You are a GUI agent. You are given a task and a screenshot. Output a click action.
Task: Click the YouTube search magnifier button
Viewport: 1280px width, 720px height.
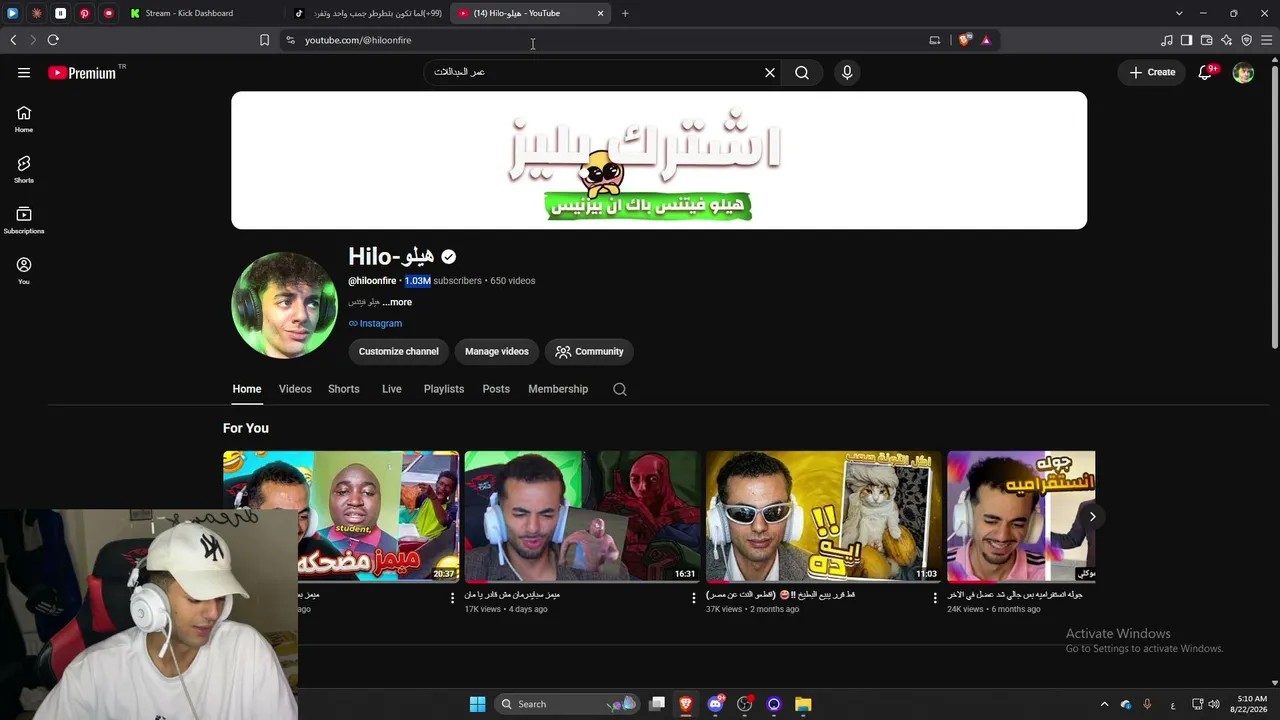[x=802, y=72]
